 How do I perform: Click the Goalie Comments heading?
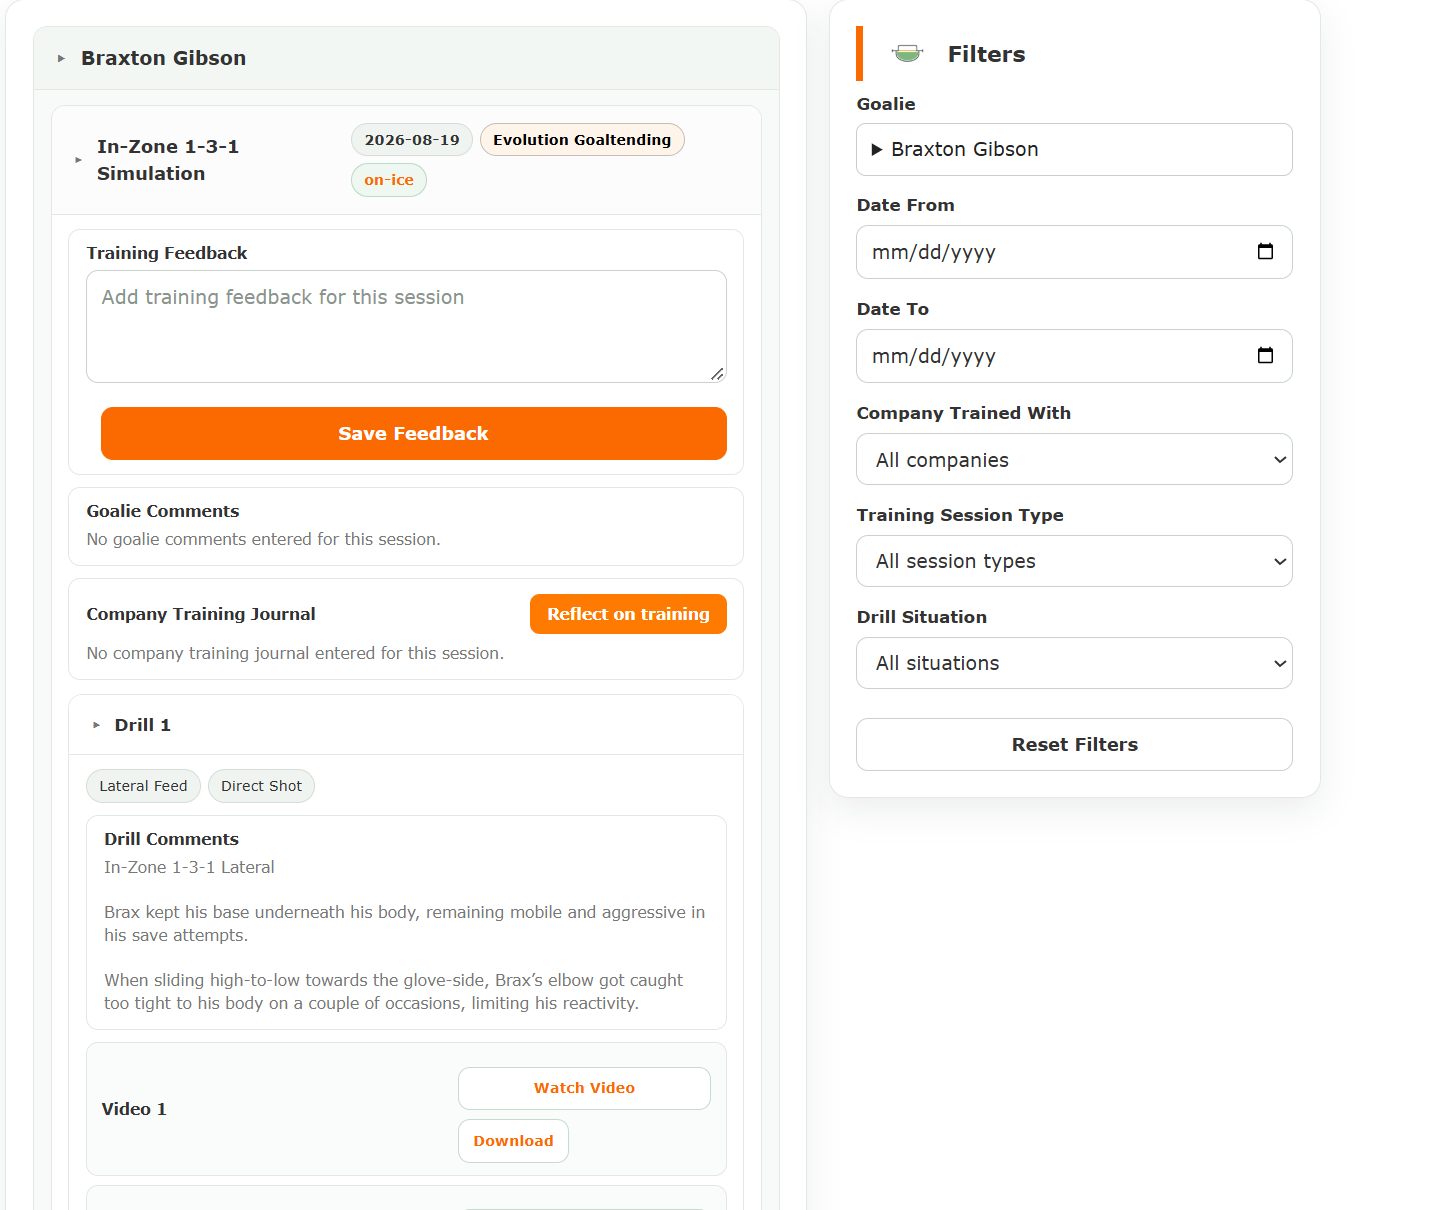coord(163,511)
